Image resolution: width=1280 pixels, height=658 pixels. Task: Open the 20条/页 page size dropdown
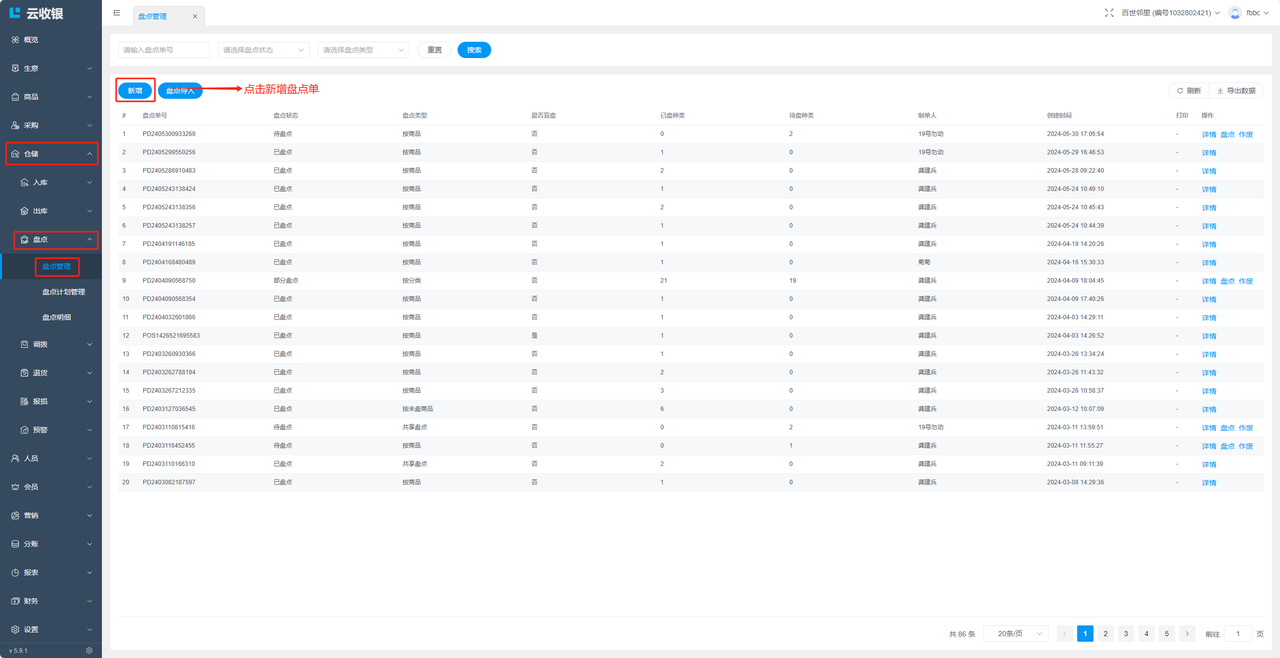(1016, 634)
